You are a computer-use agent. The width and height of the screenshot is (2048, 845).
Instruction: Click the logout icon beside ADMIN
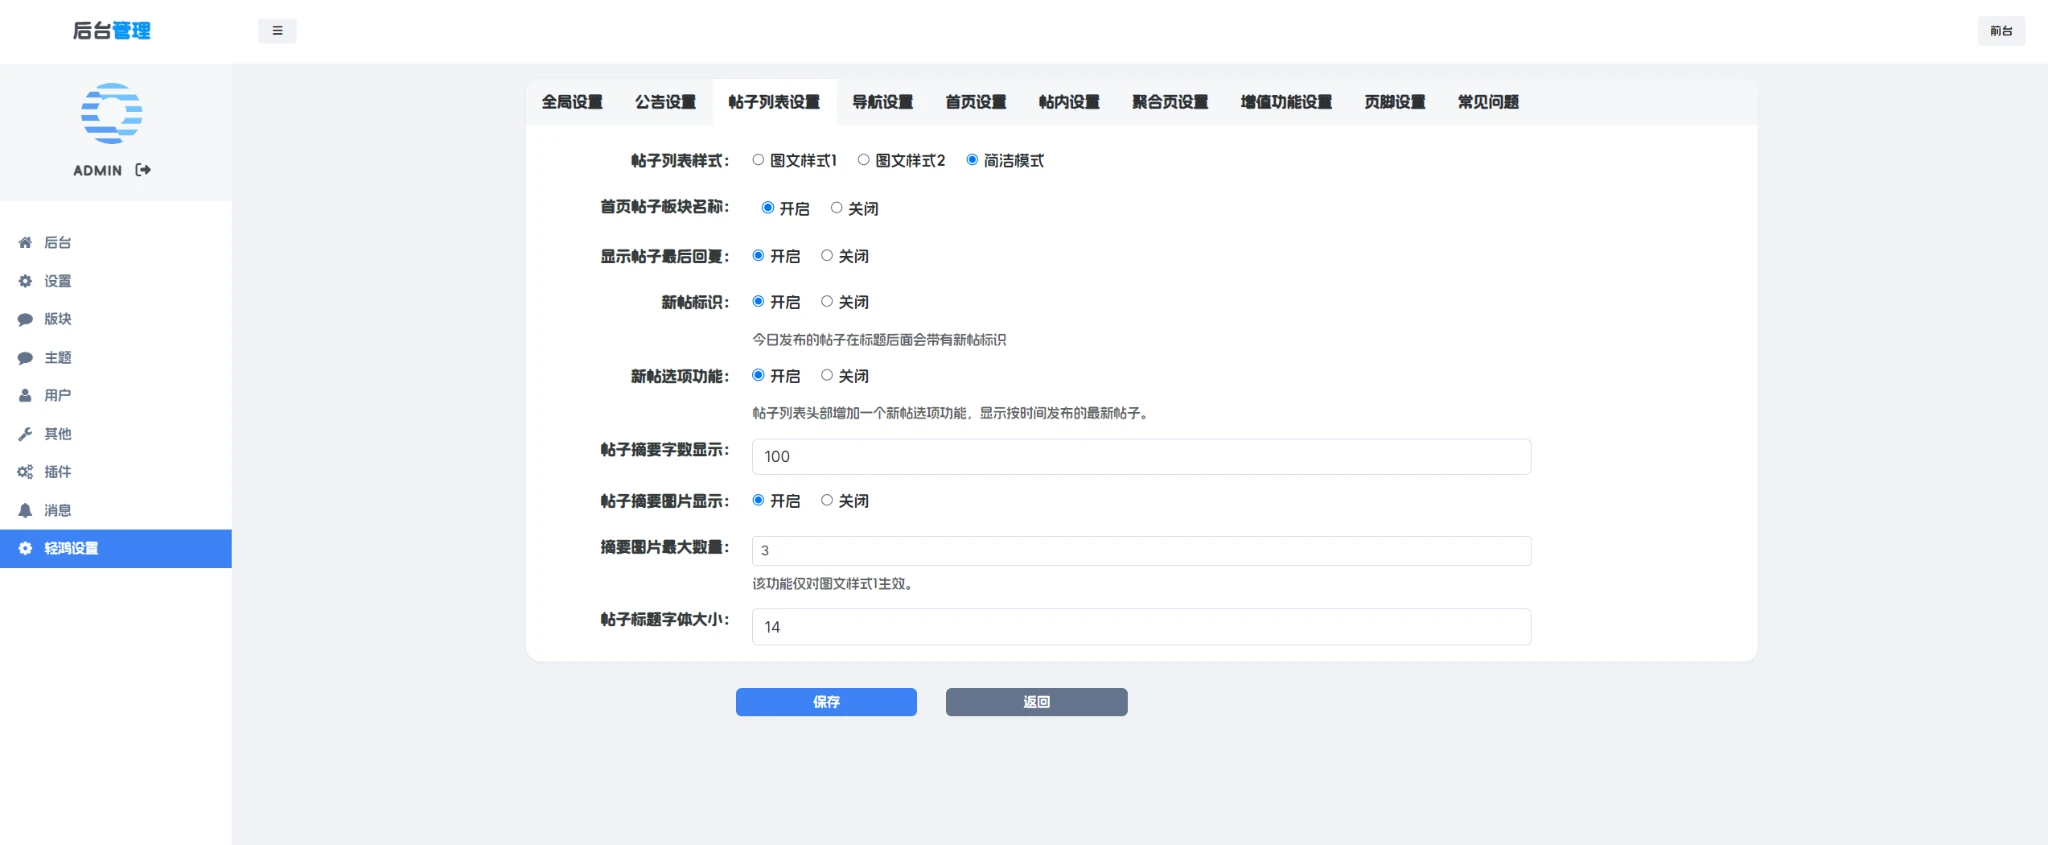coord(143,170)
